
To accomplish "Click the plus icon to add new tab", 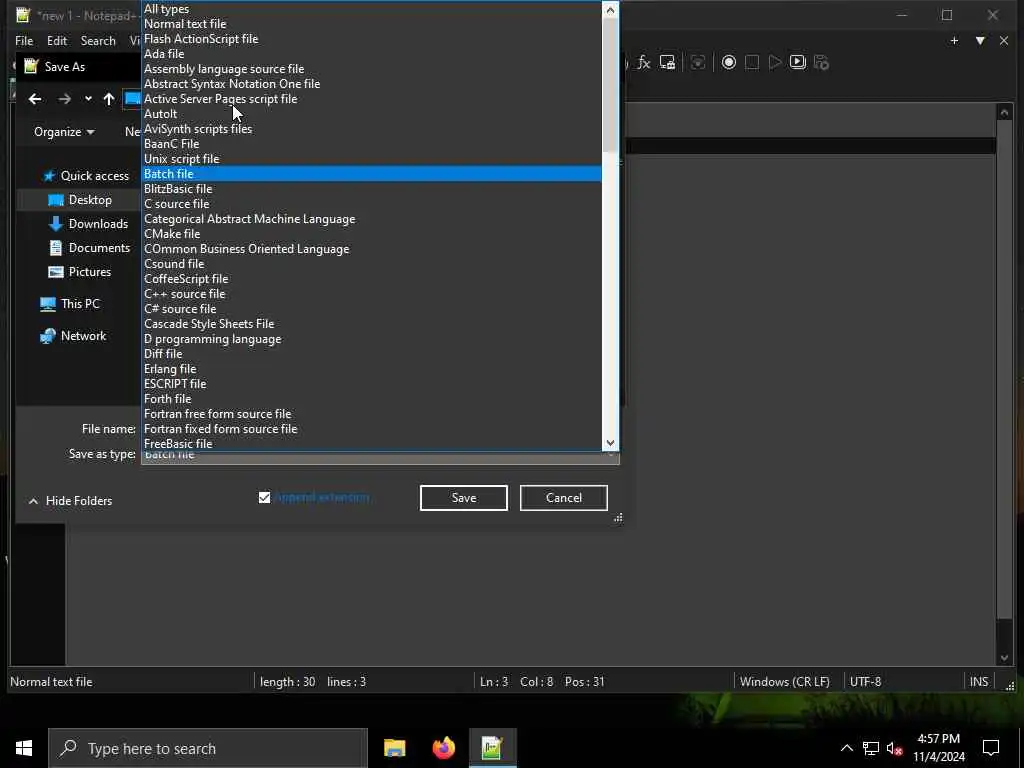I will click(x=954, y=40).
